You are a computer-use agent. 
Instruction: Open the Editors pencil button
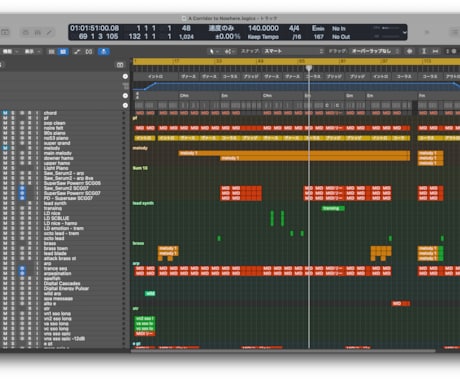[x=49, y=32]
